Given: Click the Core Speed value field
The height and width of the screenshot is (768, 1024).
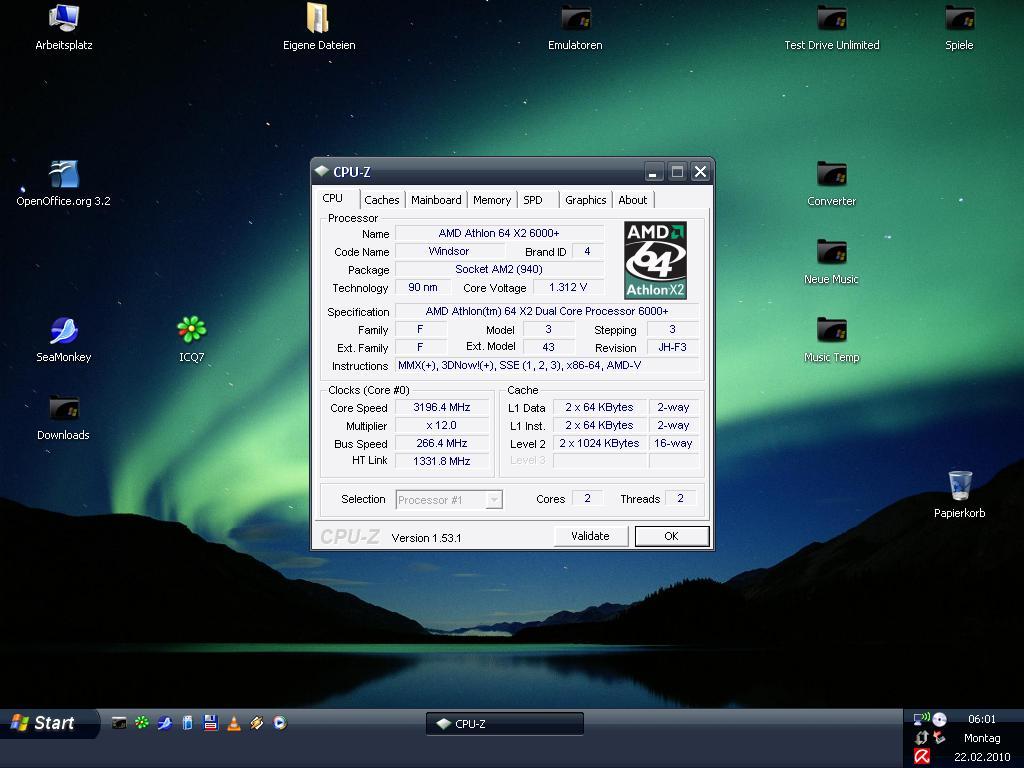Looking at the screenshot, I should 442,408.
